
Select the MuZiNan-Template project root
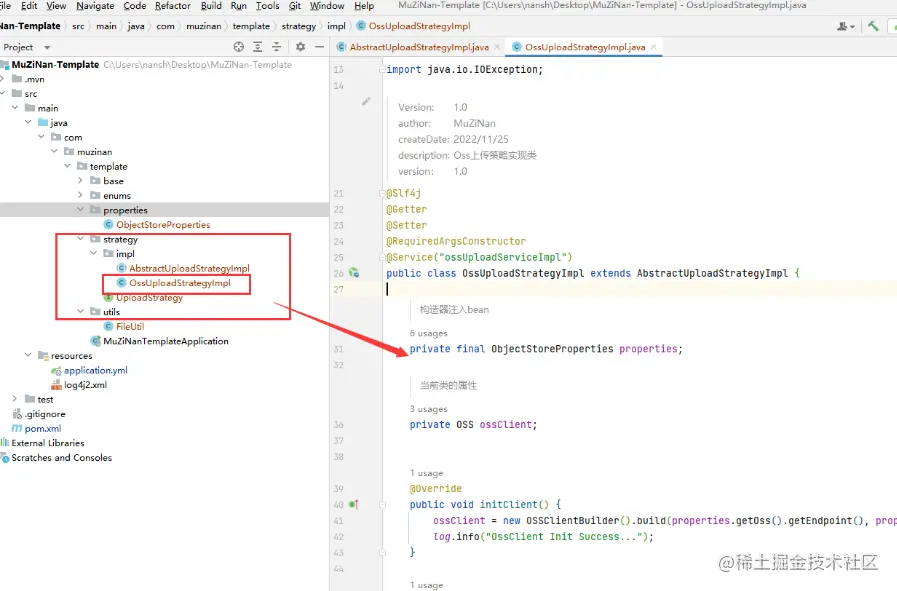pos(55,65)
